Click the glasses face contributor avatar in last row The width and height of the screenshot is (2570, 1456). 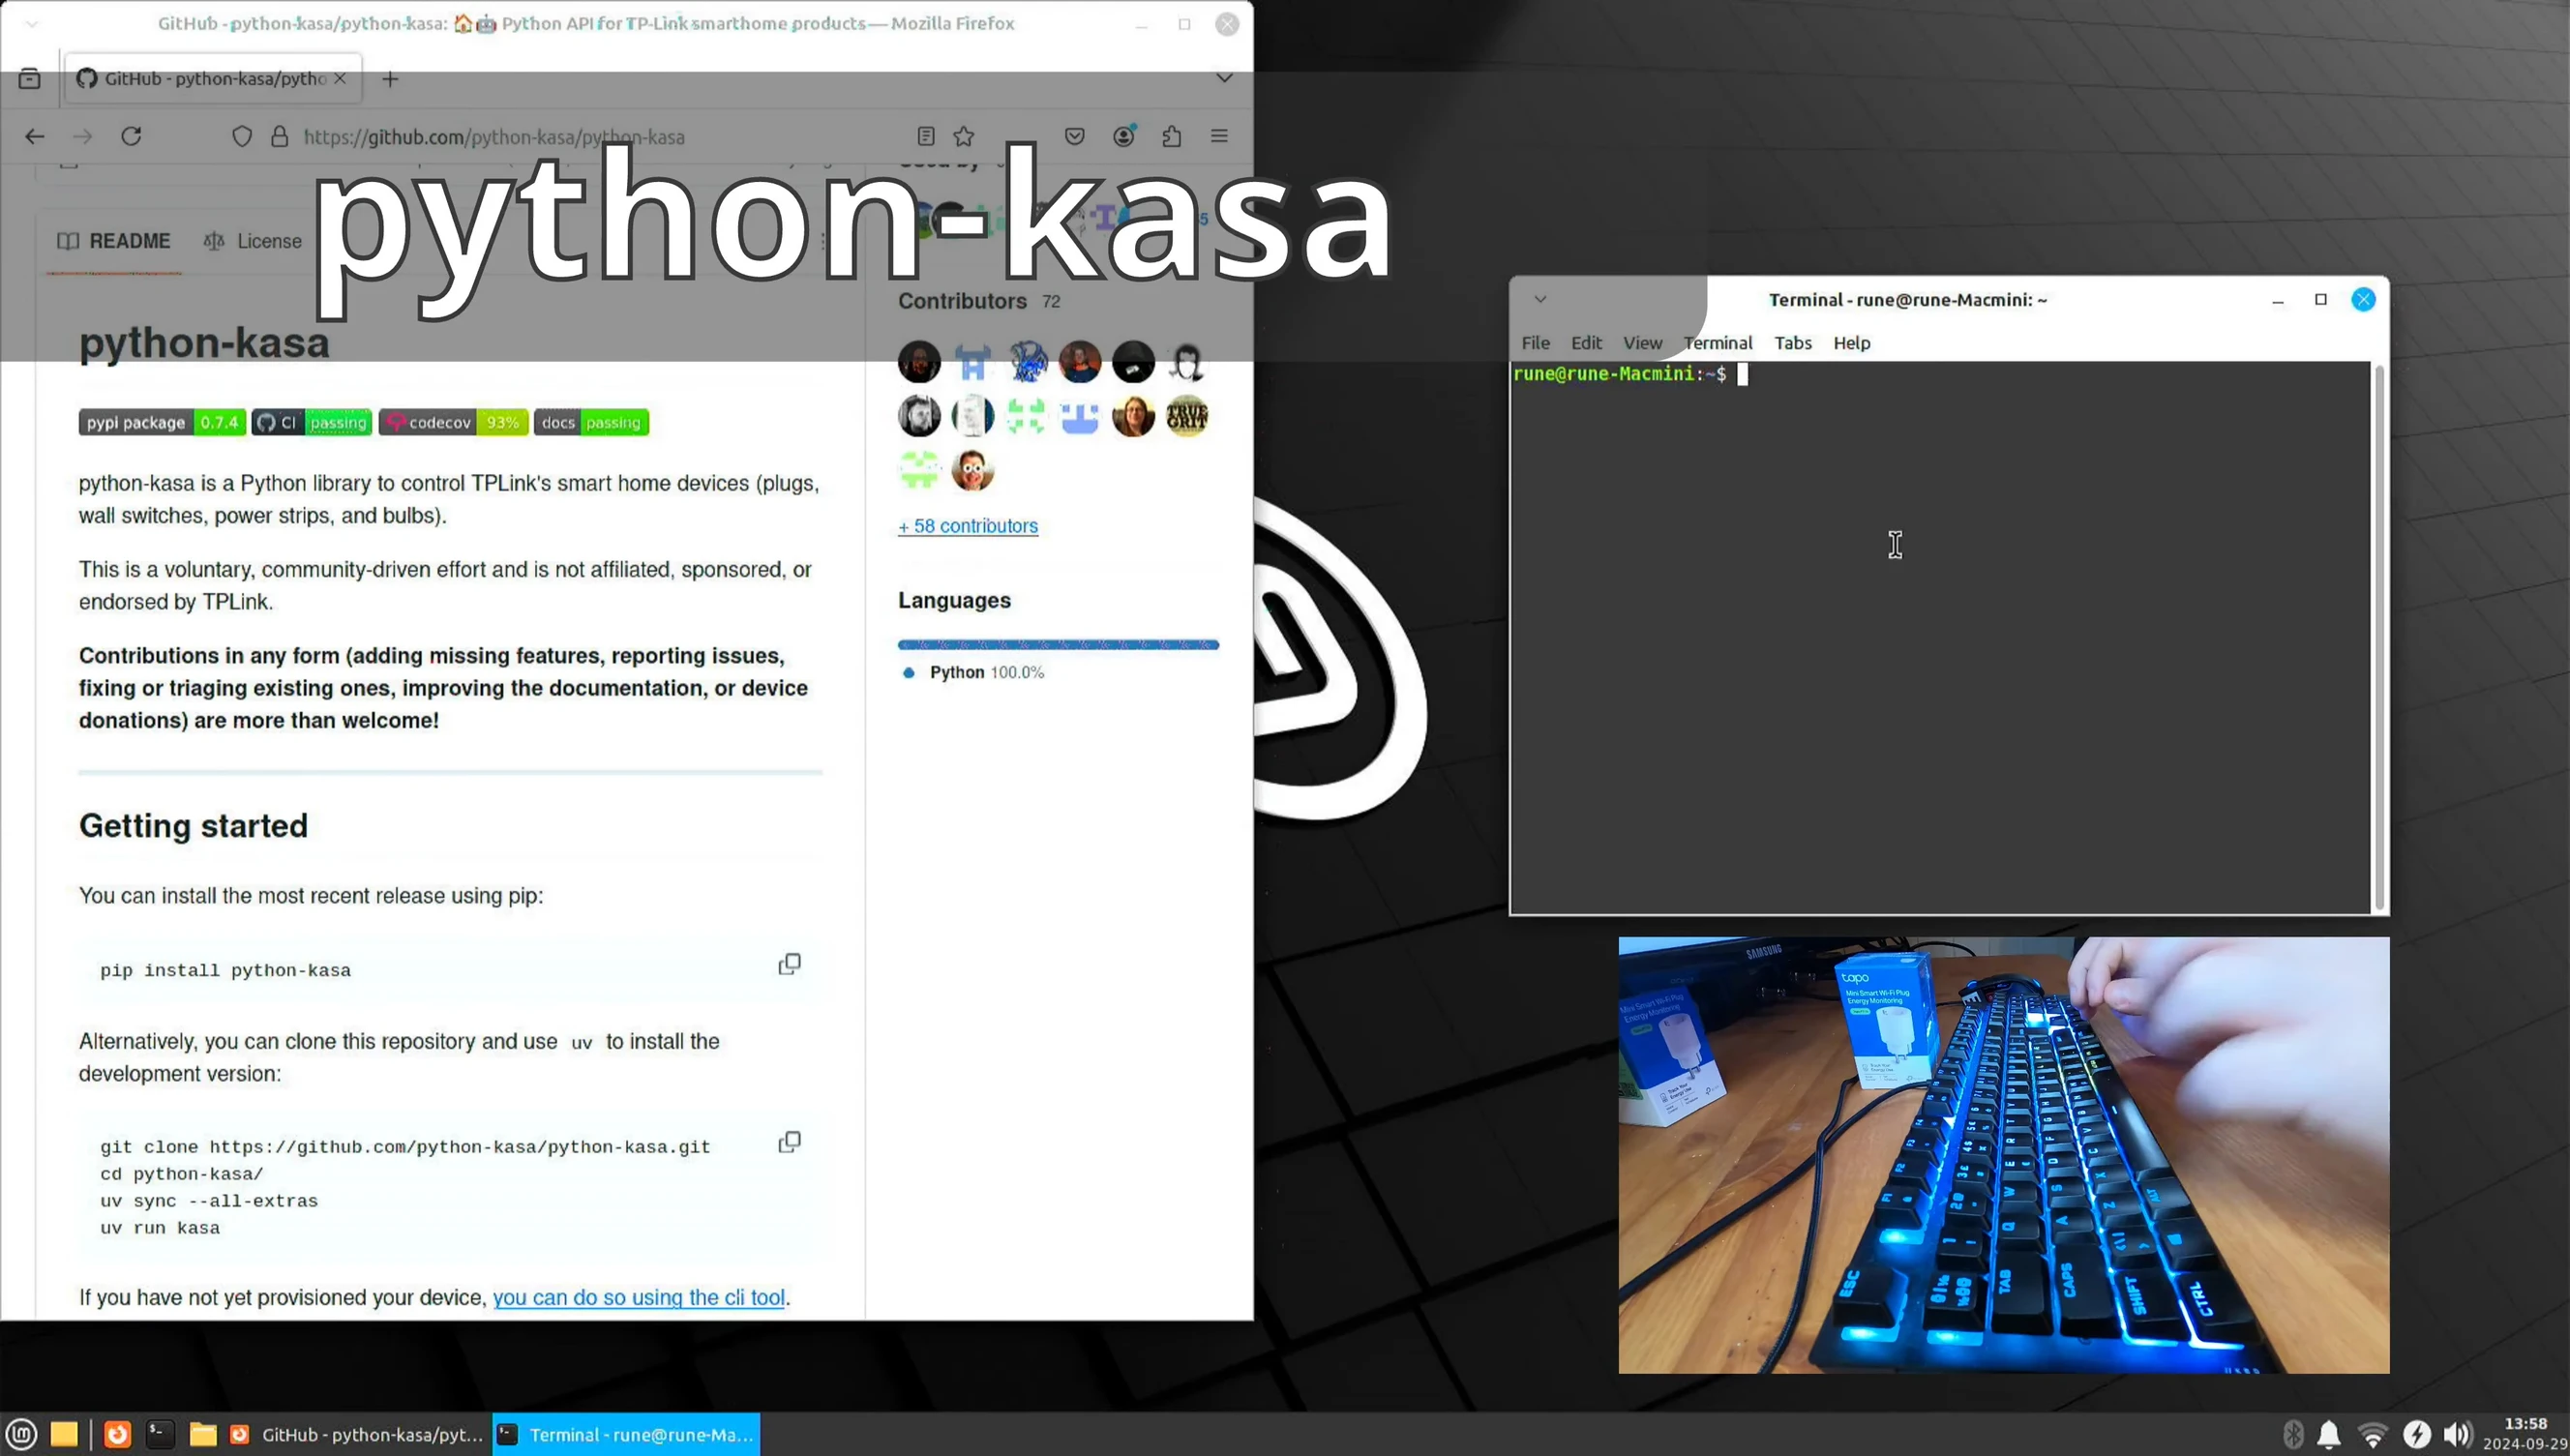click(973, 470)
